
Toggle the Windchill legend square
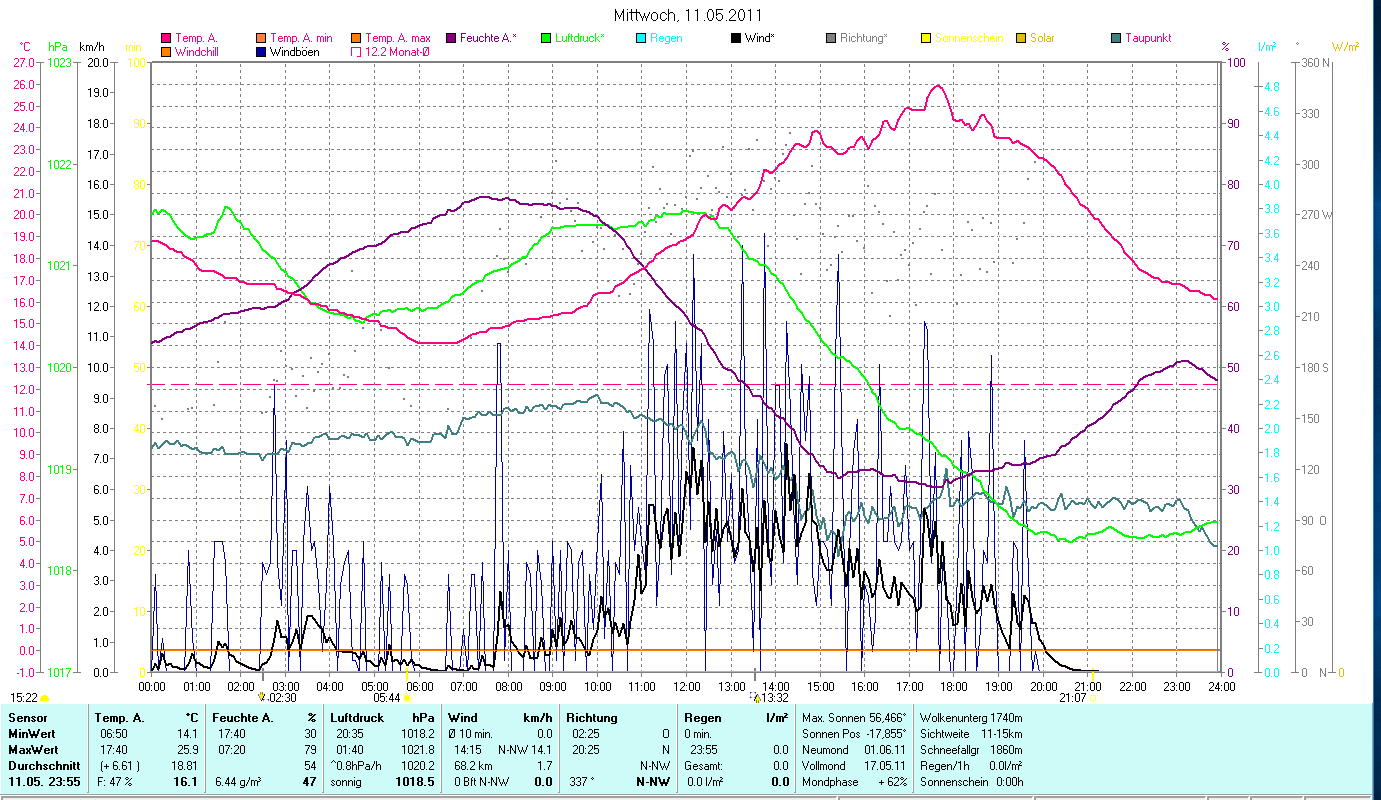(x=166, y=51)
